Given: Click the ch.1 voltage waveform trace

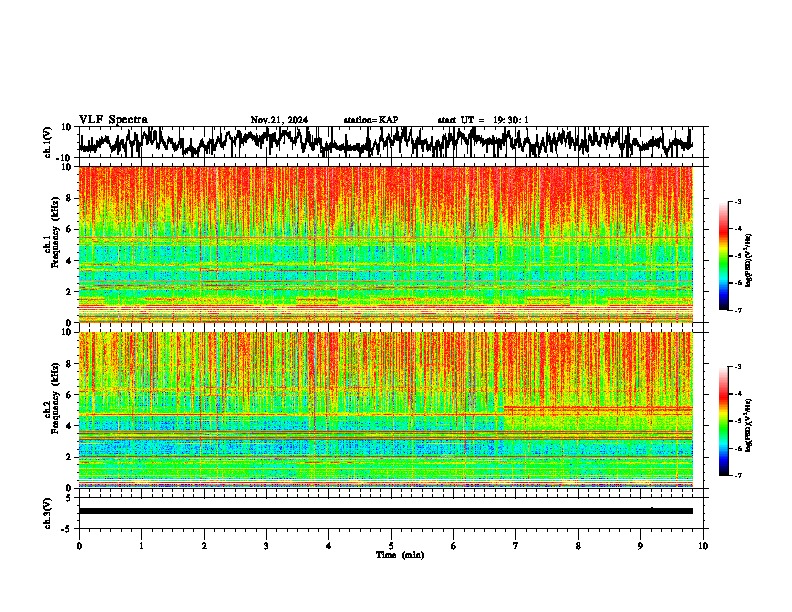Looking at the screenshot, I should coord(385,142).
